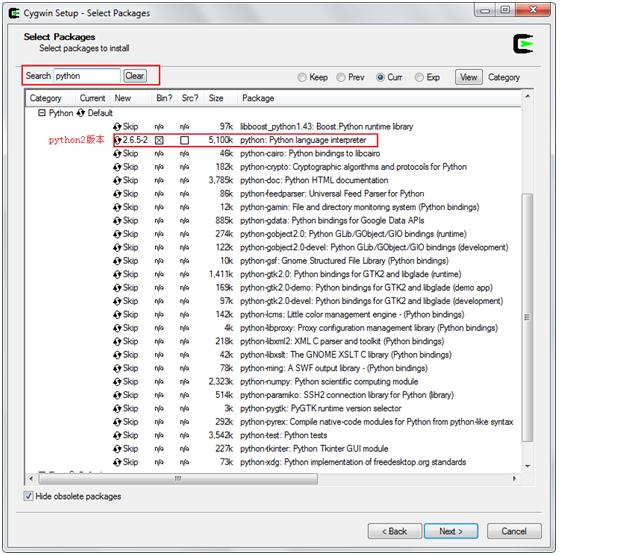Click the scroll down arrow of package list

pyautogui.click(x=527, y=466)
